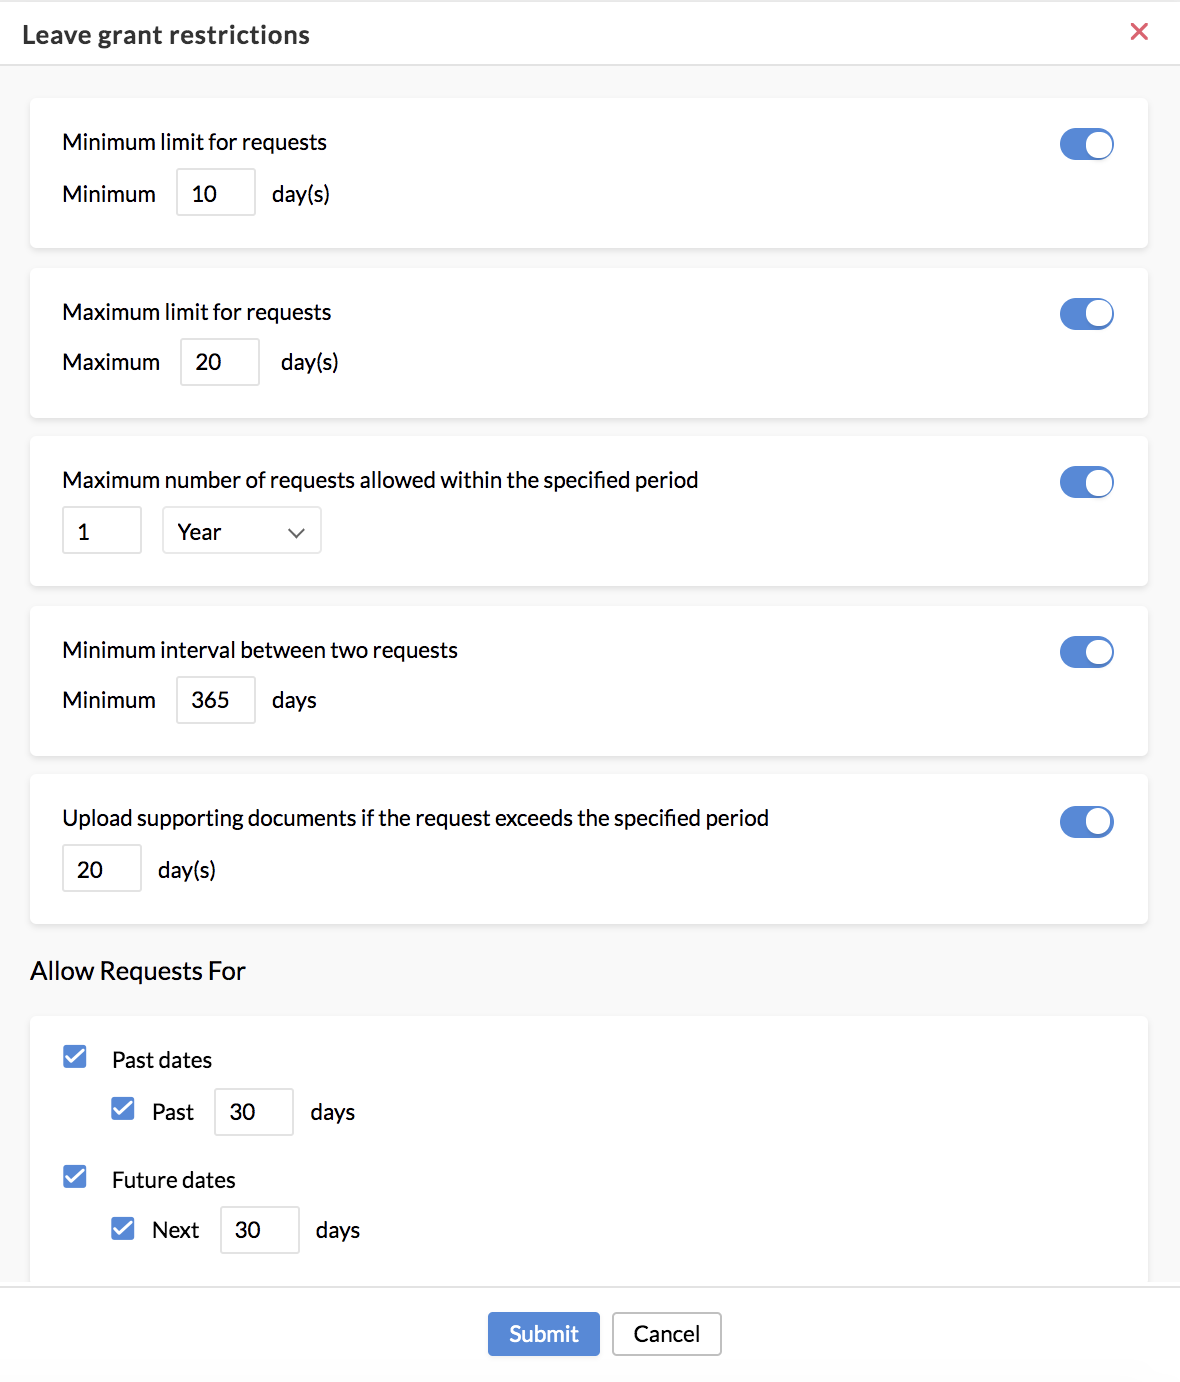Viewport: 1180px width, 1382px height.
Task: Uncheck the Past 30 days checkbox
Action: pyautogui.click(x=123, y=1109)
